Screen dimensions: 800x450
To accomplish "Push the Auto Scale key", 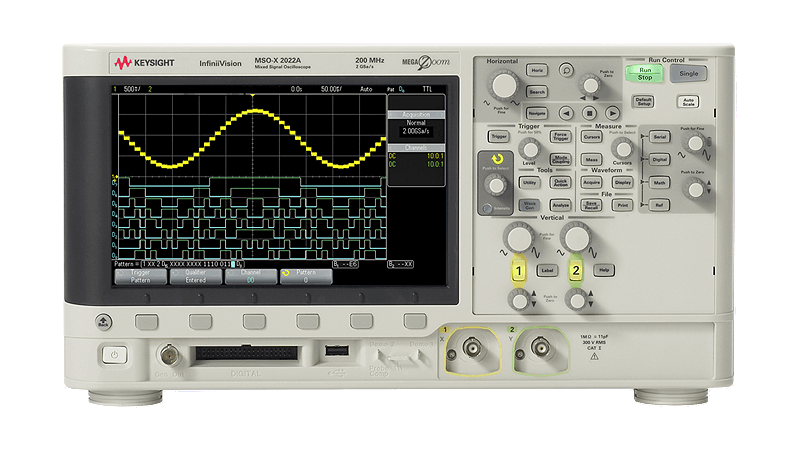I will [x=688, y=102].
